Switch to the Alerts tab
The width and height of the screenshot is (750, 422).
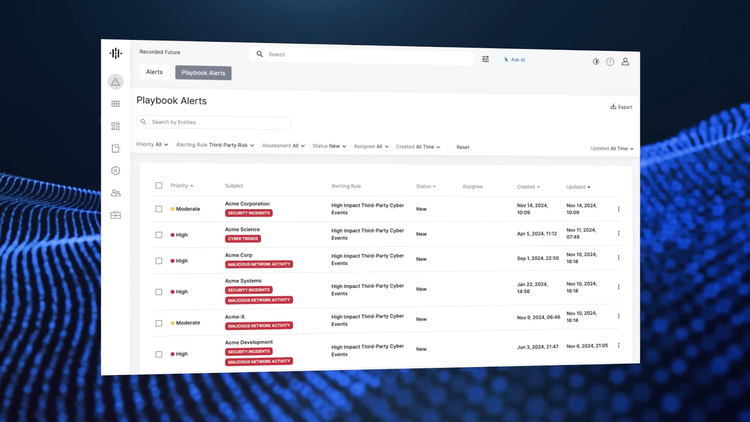154,72
